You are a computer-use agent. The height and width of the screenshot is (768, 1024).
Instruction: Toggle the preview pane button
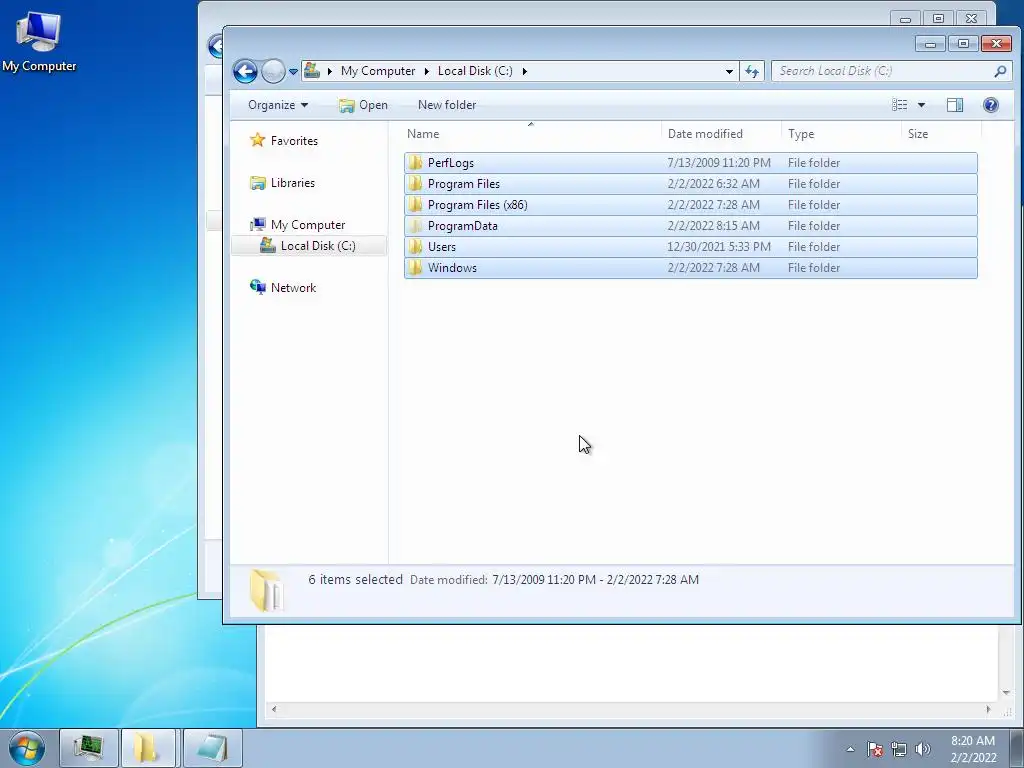(955, 105)
